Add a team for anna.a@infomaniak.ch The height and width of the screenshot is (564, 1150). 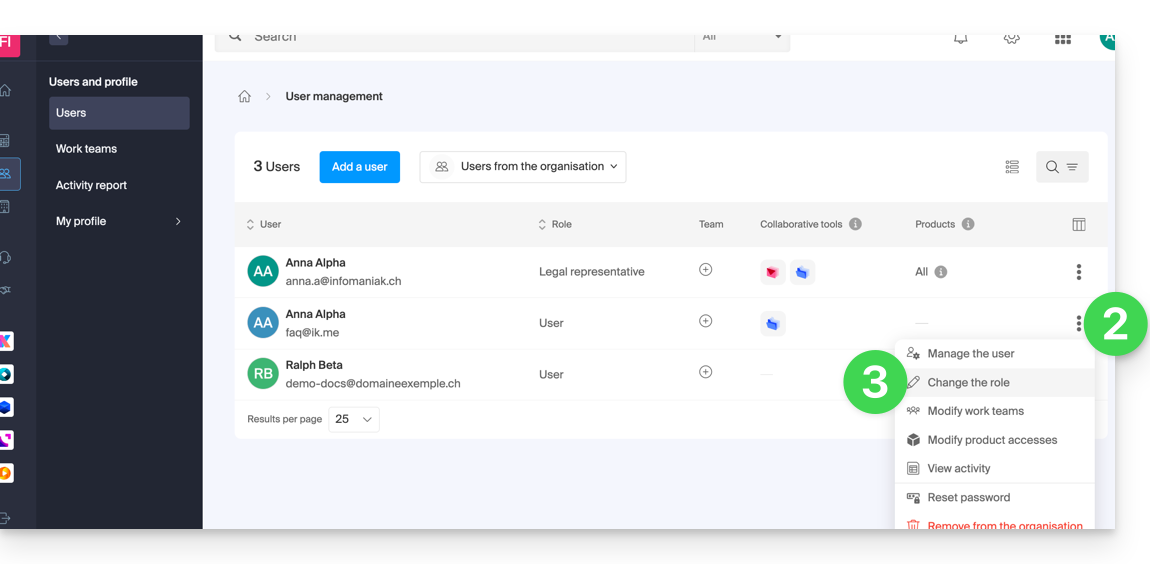pos(706,270)
